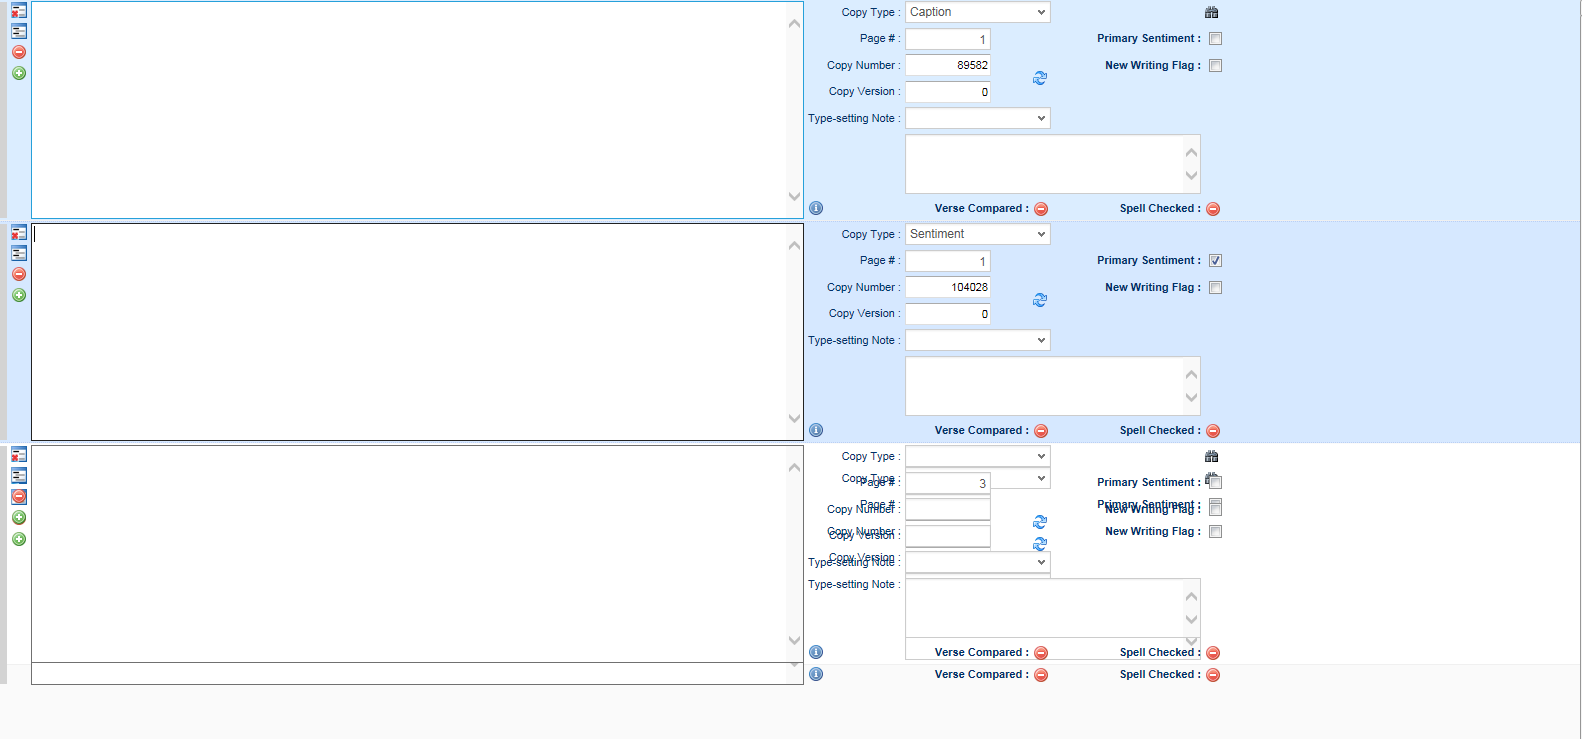Open Copy Type dropdown showing Caption

tap(977, 12)
